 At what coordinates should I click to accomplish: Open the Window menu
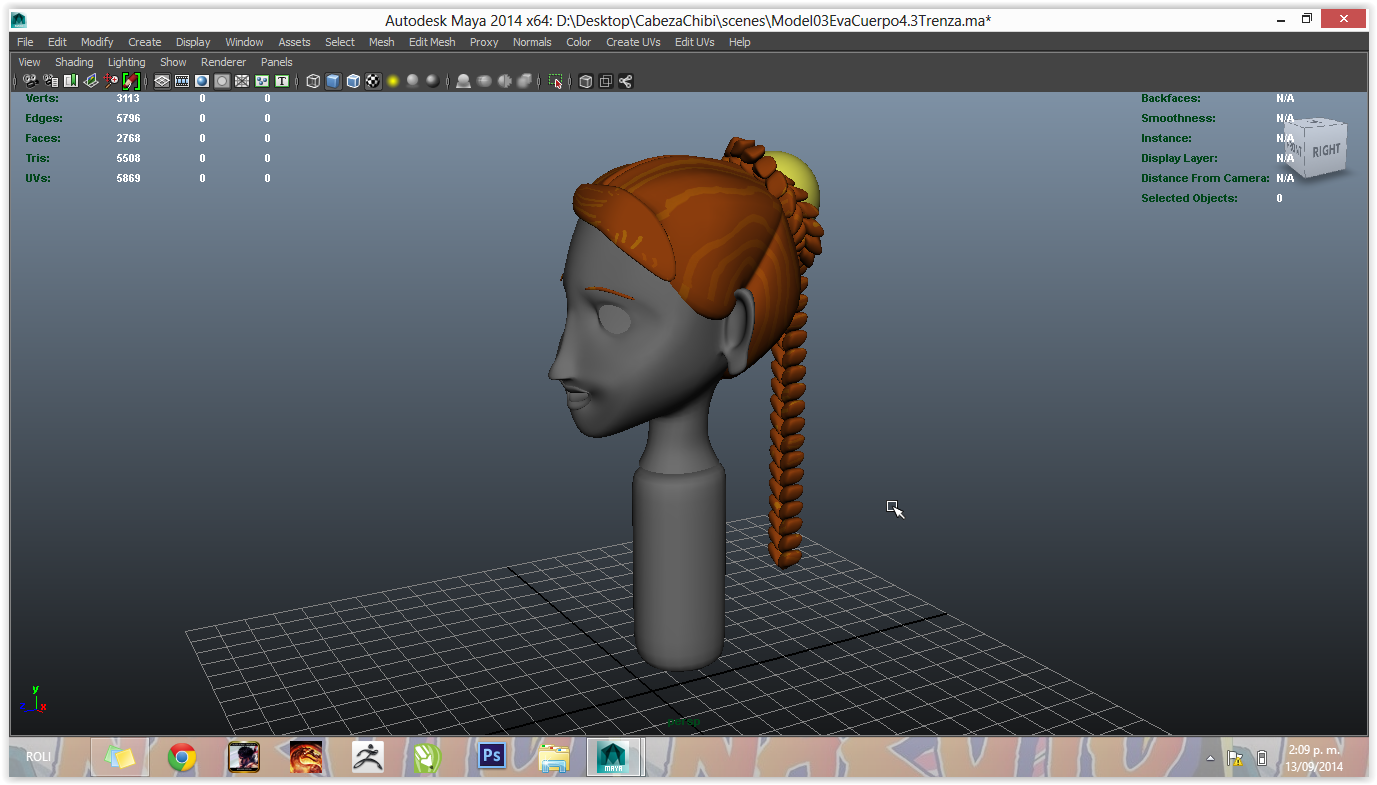244,42
